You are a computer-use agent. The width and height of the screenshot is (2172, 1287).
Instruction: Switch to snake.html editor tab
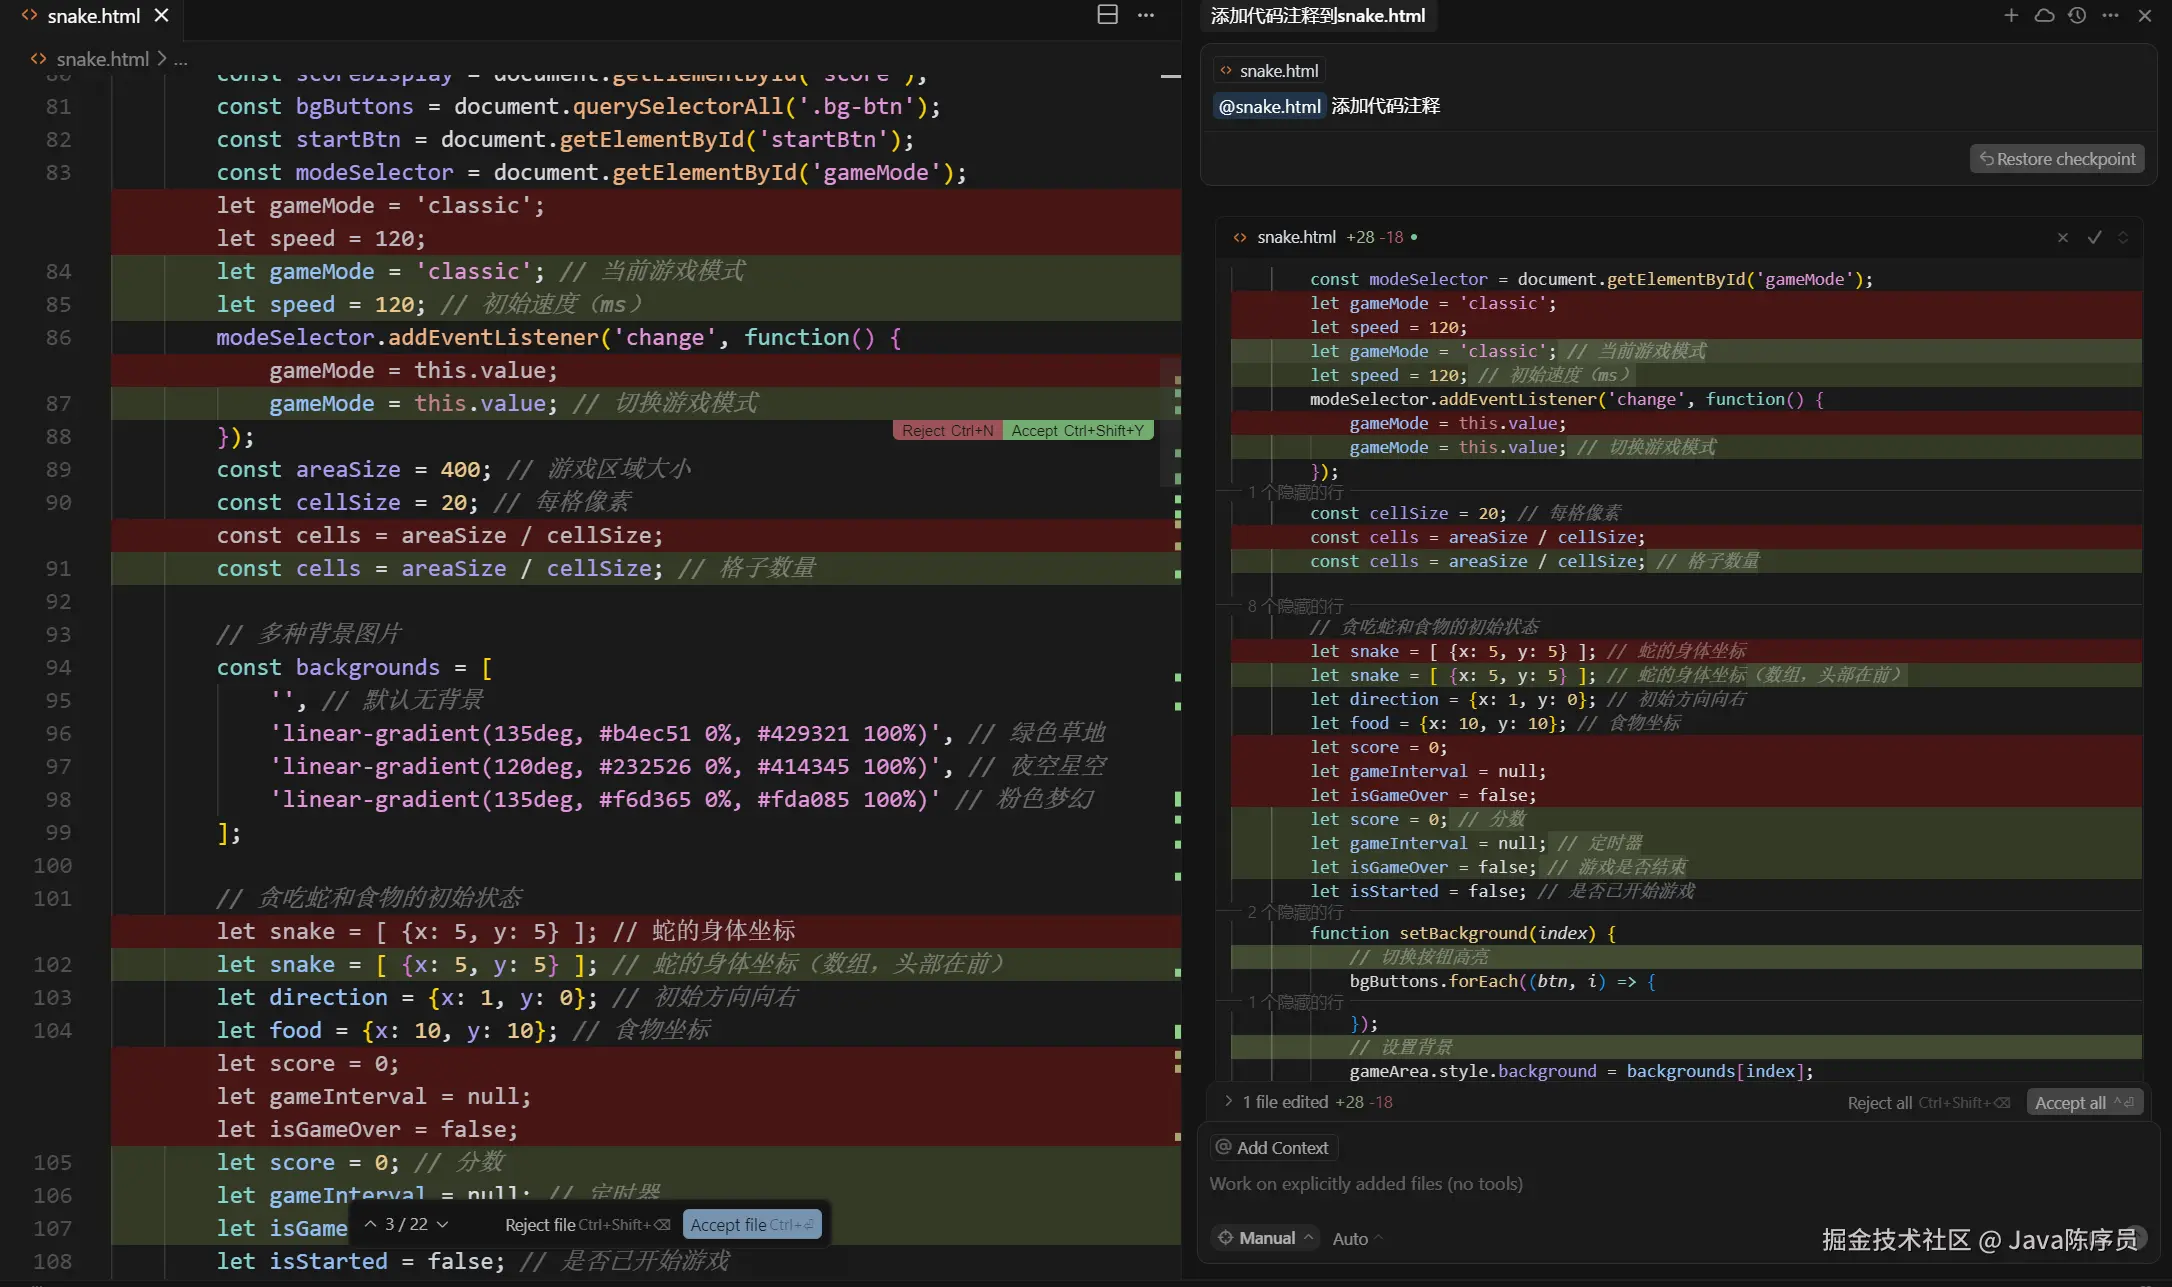pos(93,16)
